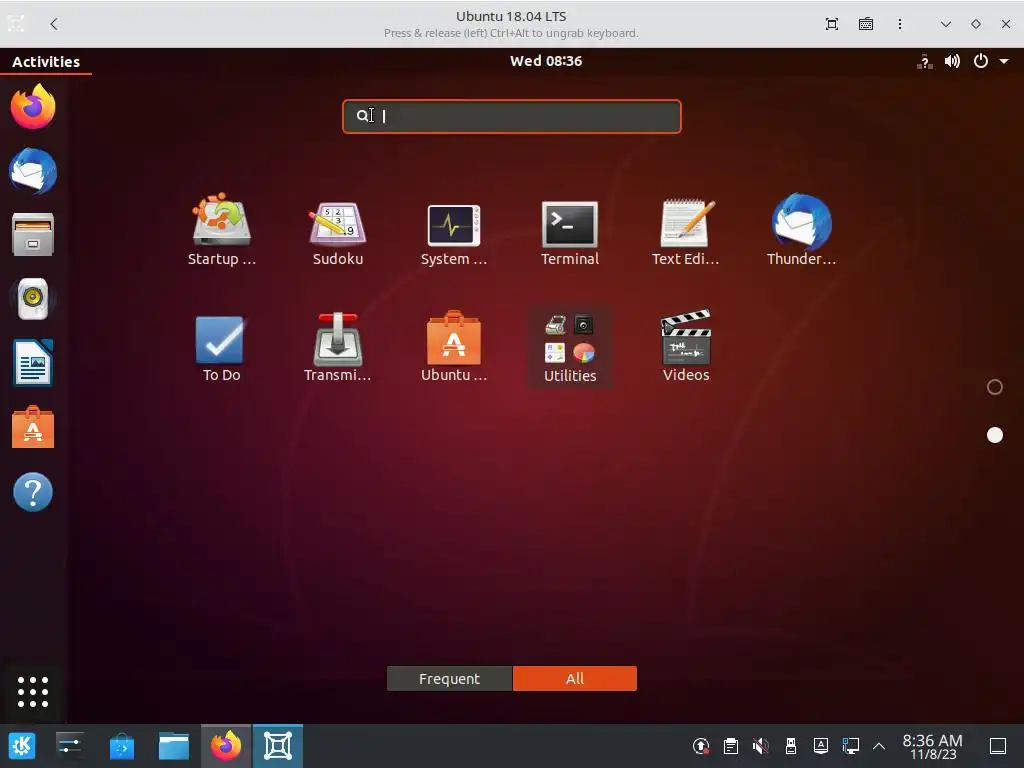The width and height of the screenshot is (1024, 768).
Task: Open the clock Wed 08:36 menu
Action: [546, 61]
